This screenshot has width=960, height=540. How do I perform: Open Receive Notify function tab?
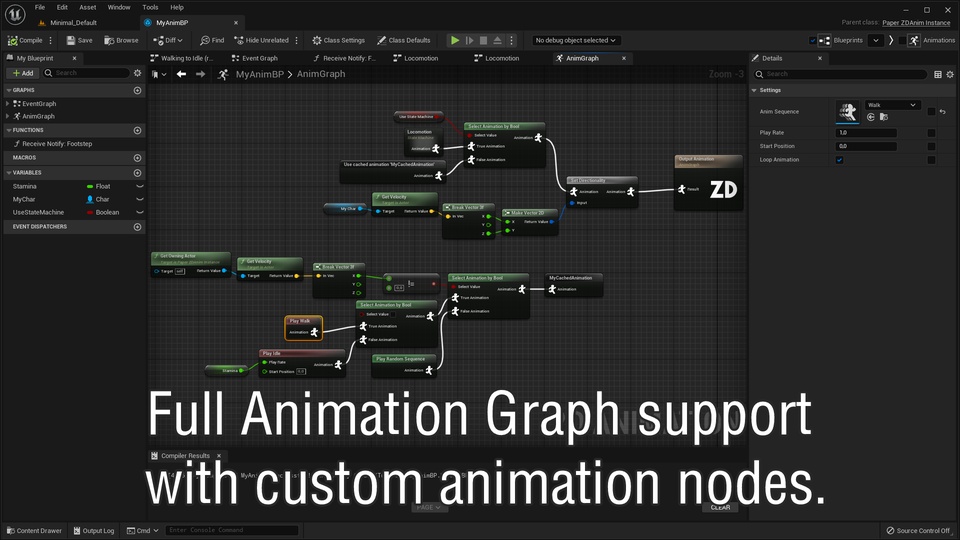pos(349,58)
